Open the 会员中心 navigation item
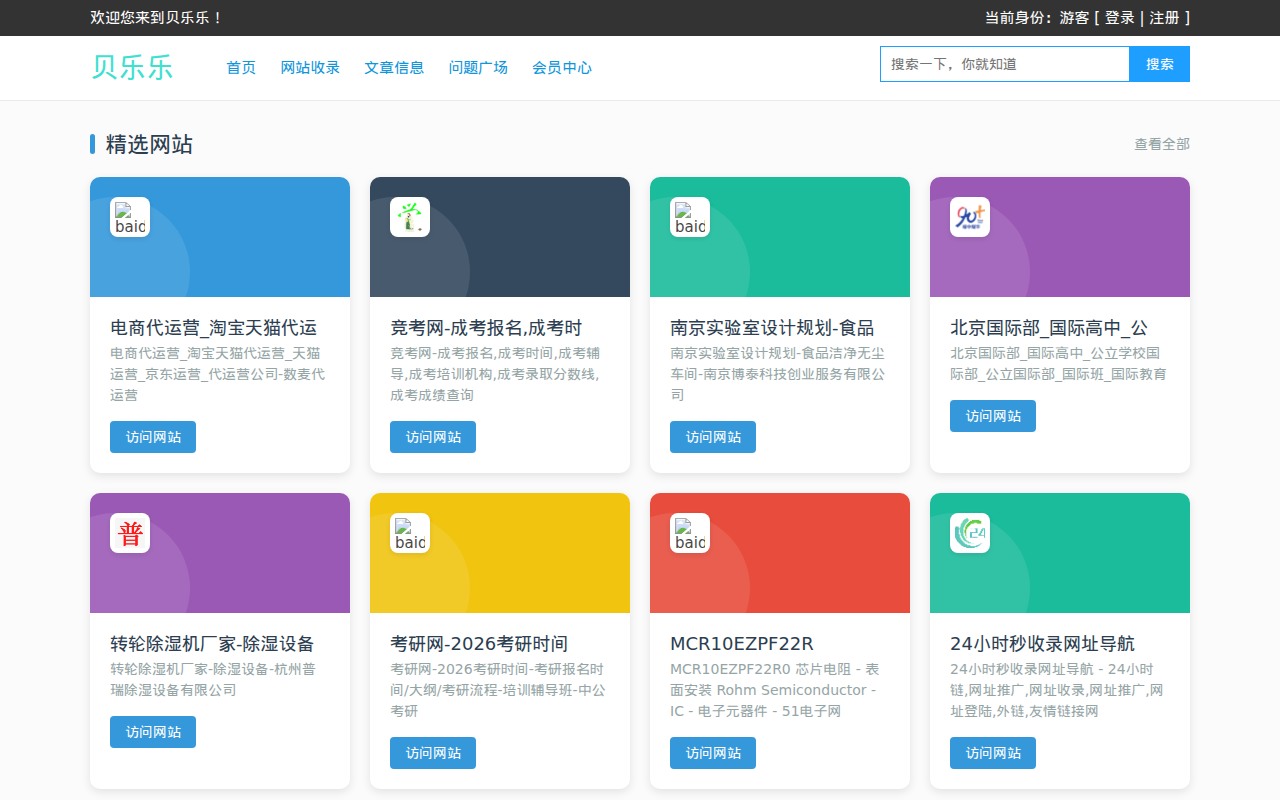The height and width of the screenshot is (800, 1280). (562, 68)
